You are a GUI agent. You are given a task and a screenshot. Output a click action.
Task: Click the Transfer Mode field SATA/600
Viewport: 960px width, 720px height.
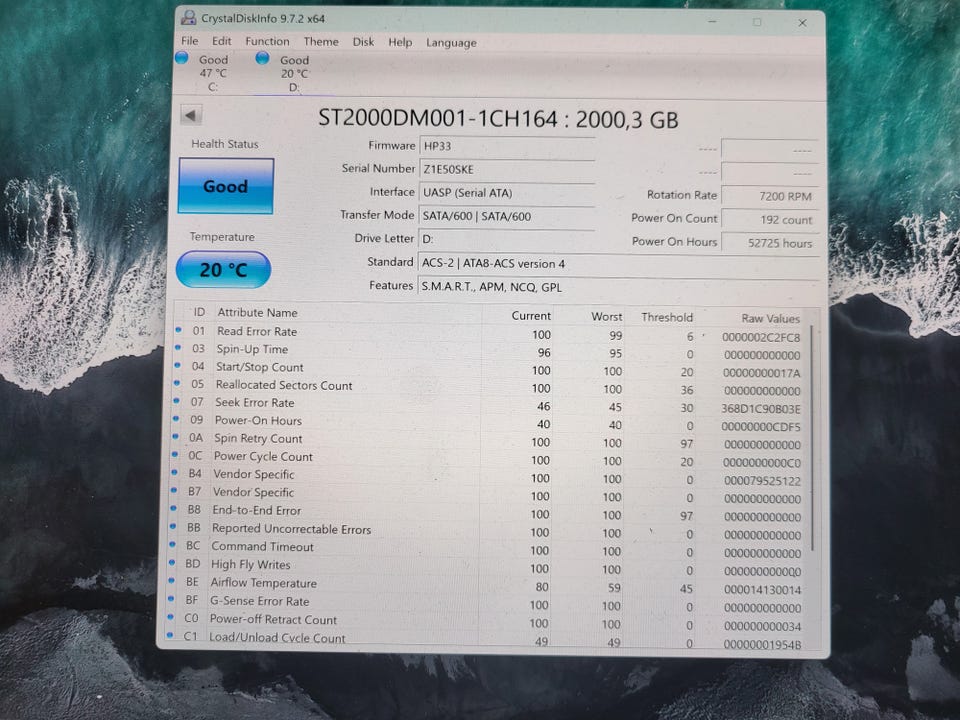pyautogui.click(x=506, y=216)
